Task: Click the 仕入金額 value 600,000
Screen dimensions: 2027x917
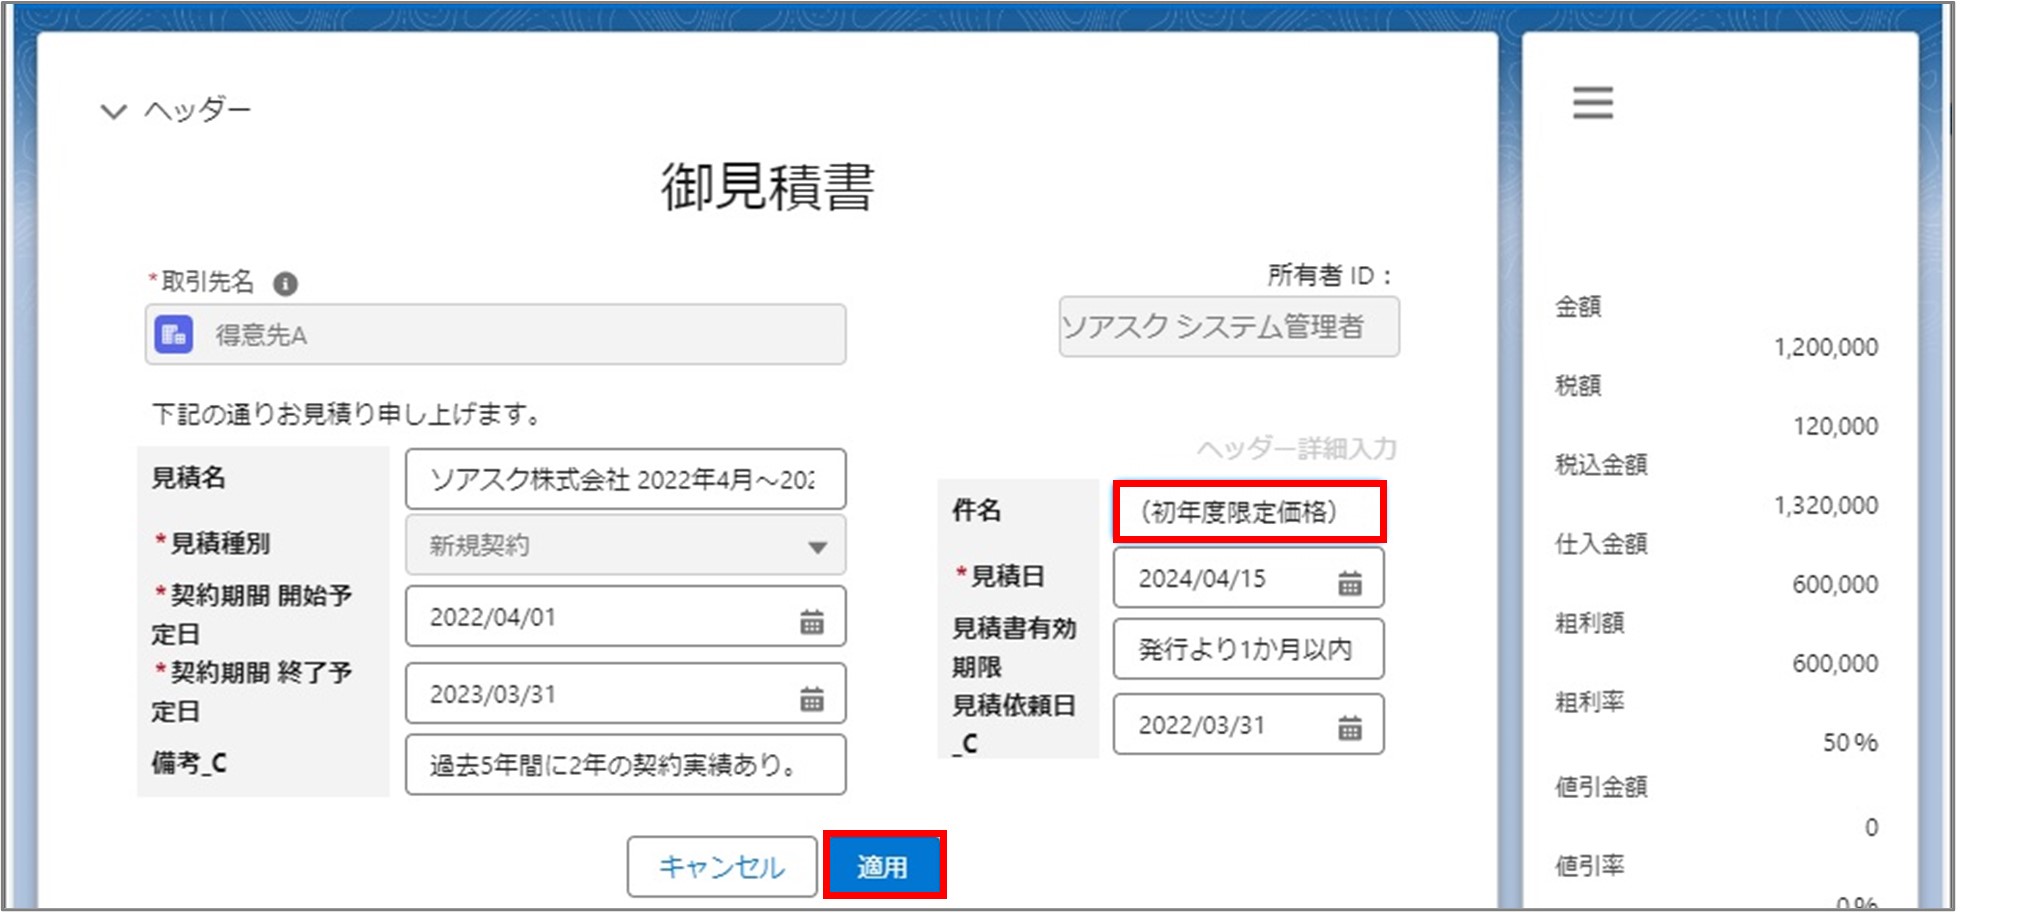Action: (1835, 585)
